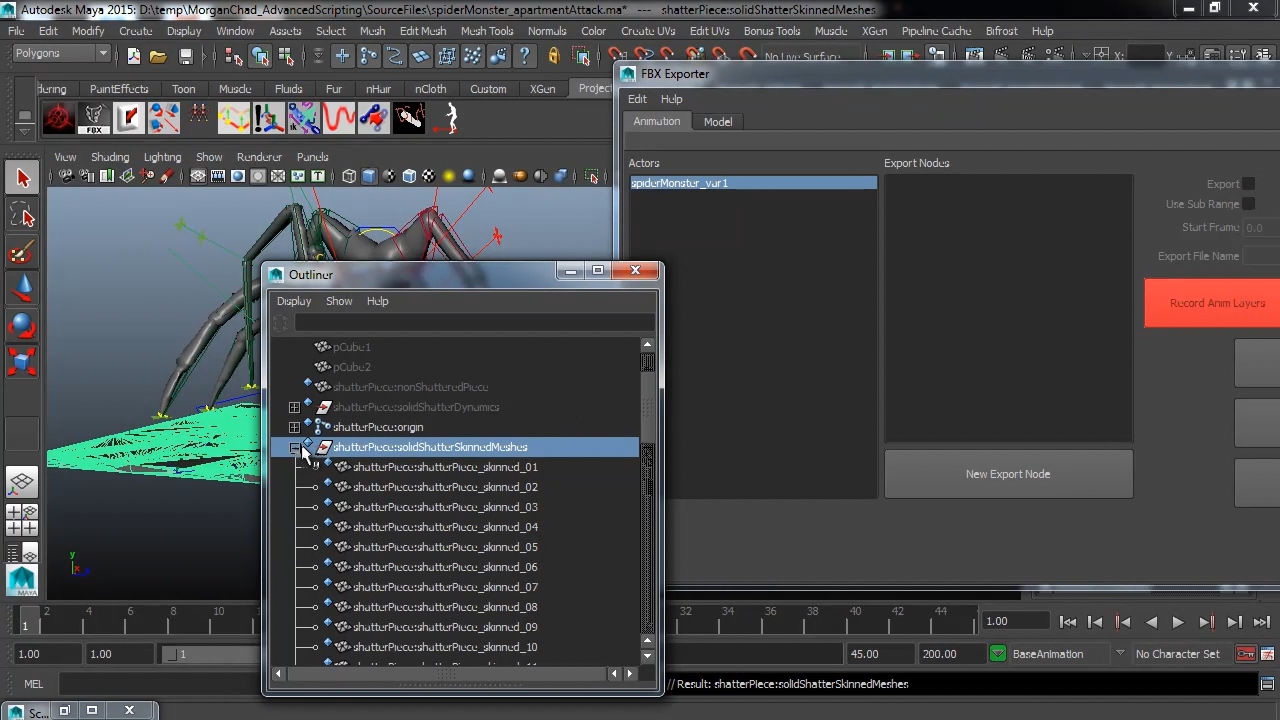Image resolution: width=1280 pixels, height=720 pixels.
Task: Open the Outliner Show menu
Action: tap(339, 301)
